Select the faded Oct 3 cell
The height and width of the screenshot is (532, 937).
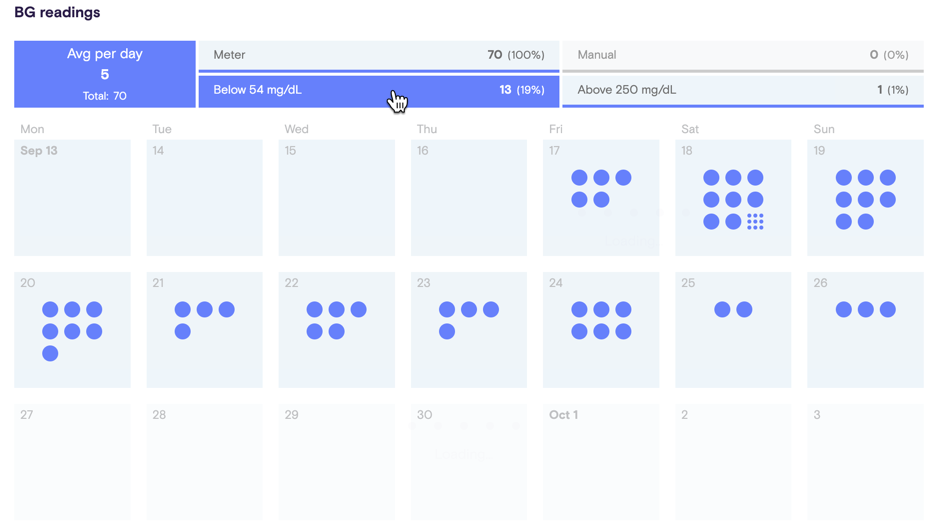click(x=865, y=461)
